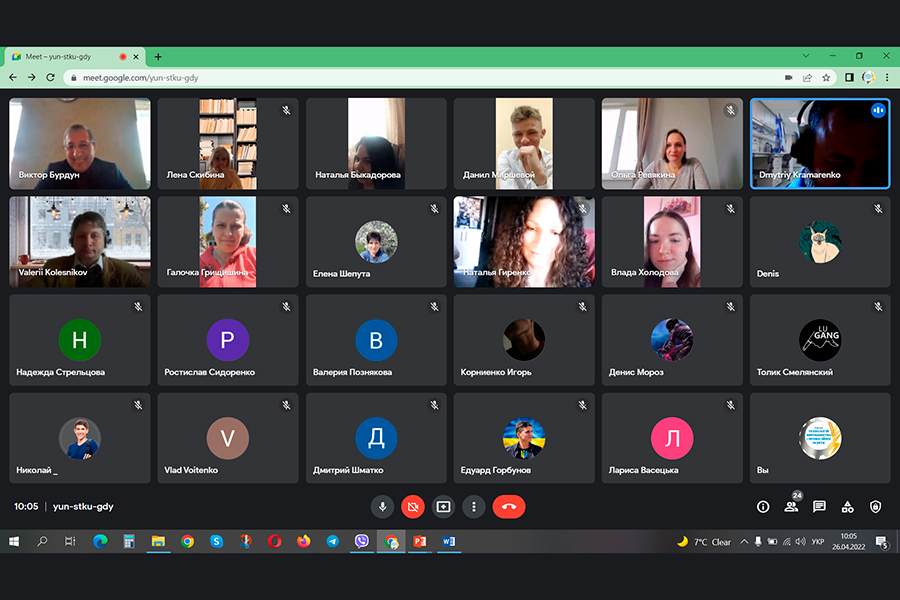Open the Chrome three-dot menu
Image resolution: width=900 pixels, height=600 pixels.
[887, 78]
